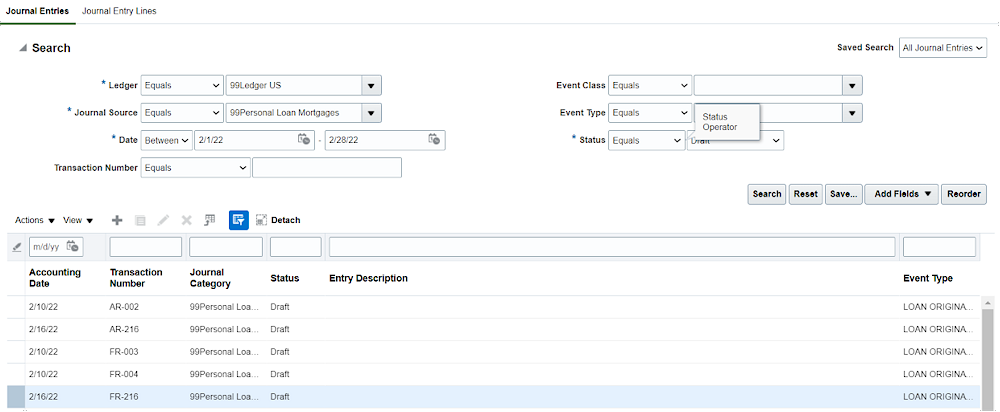The image size is (1000, 412).
Task: Expand Event Type value list arrow
Action: pos(852,112)
